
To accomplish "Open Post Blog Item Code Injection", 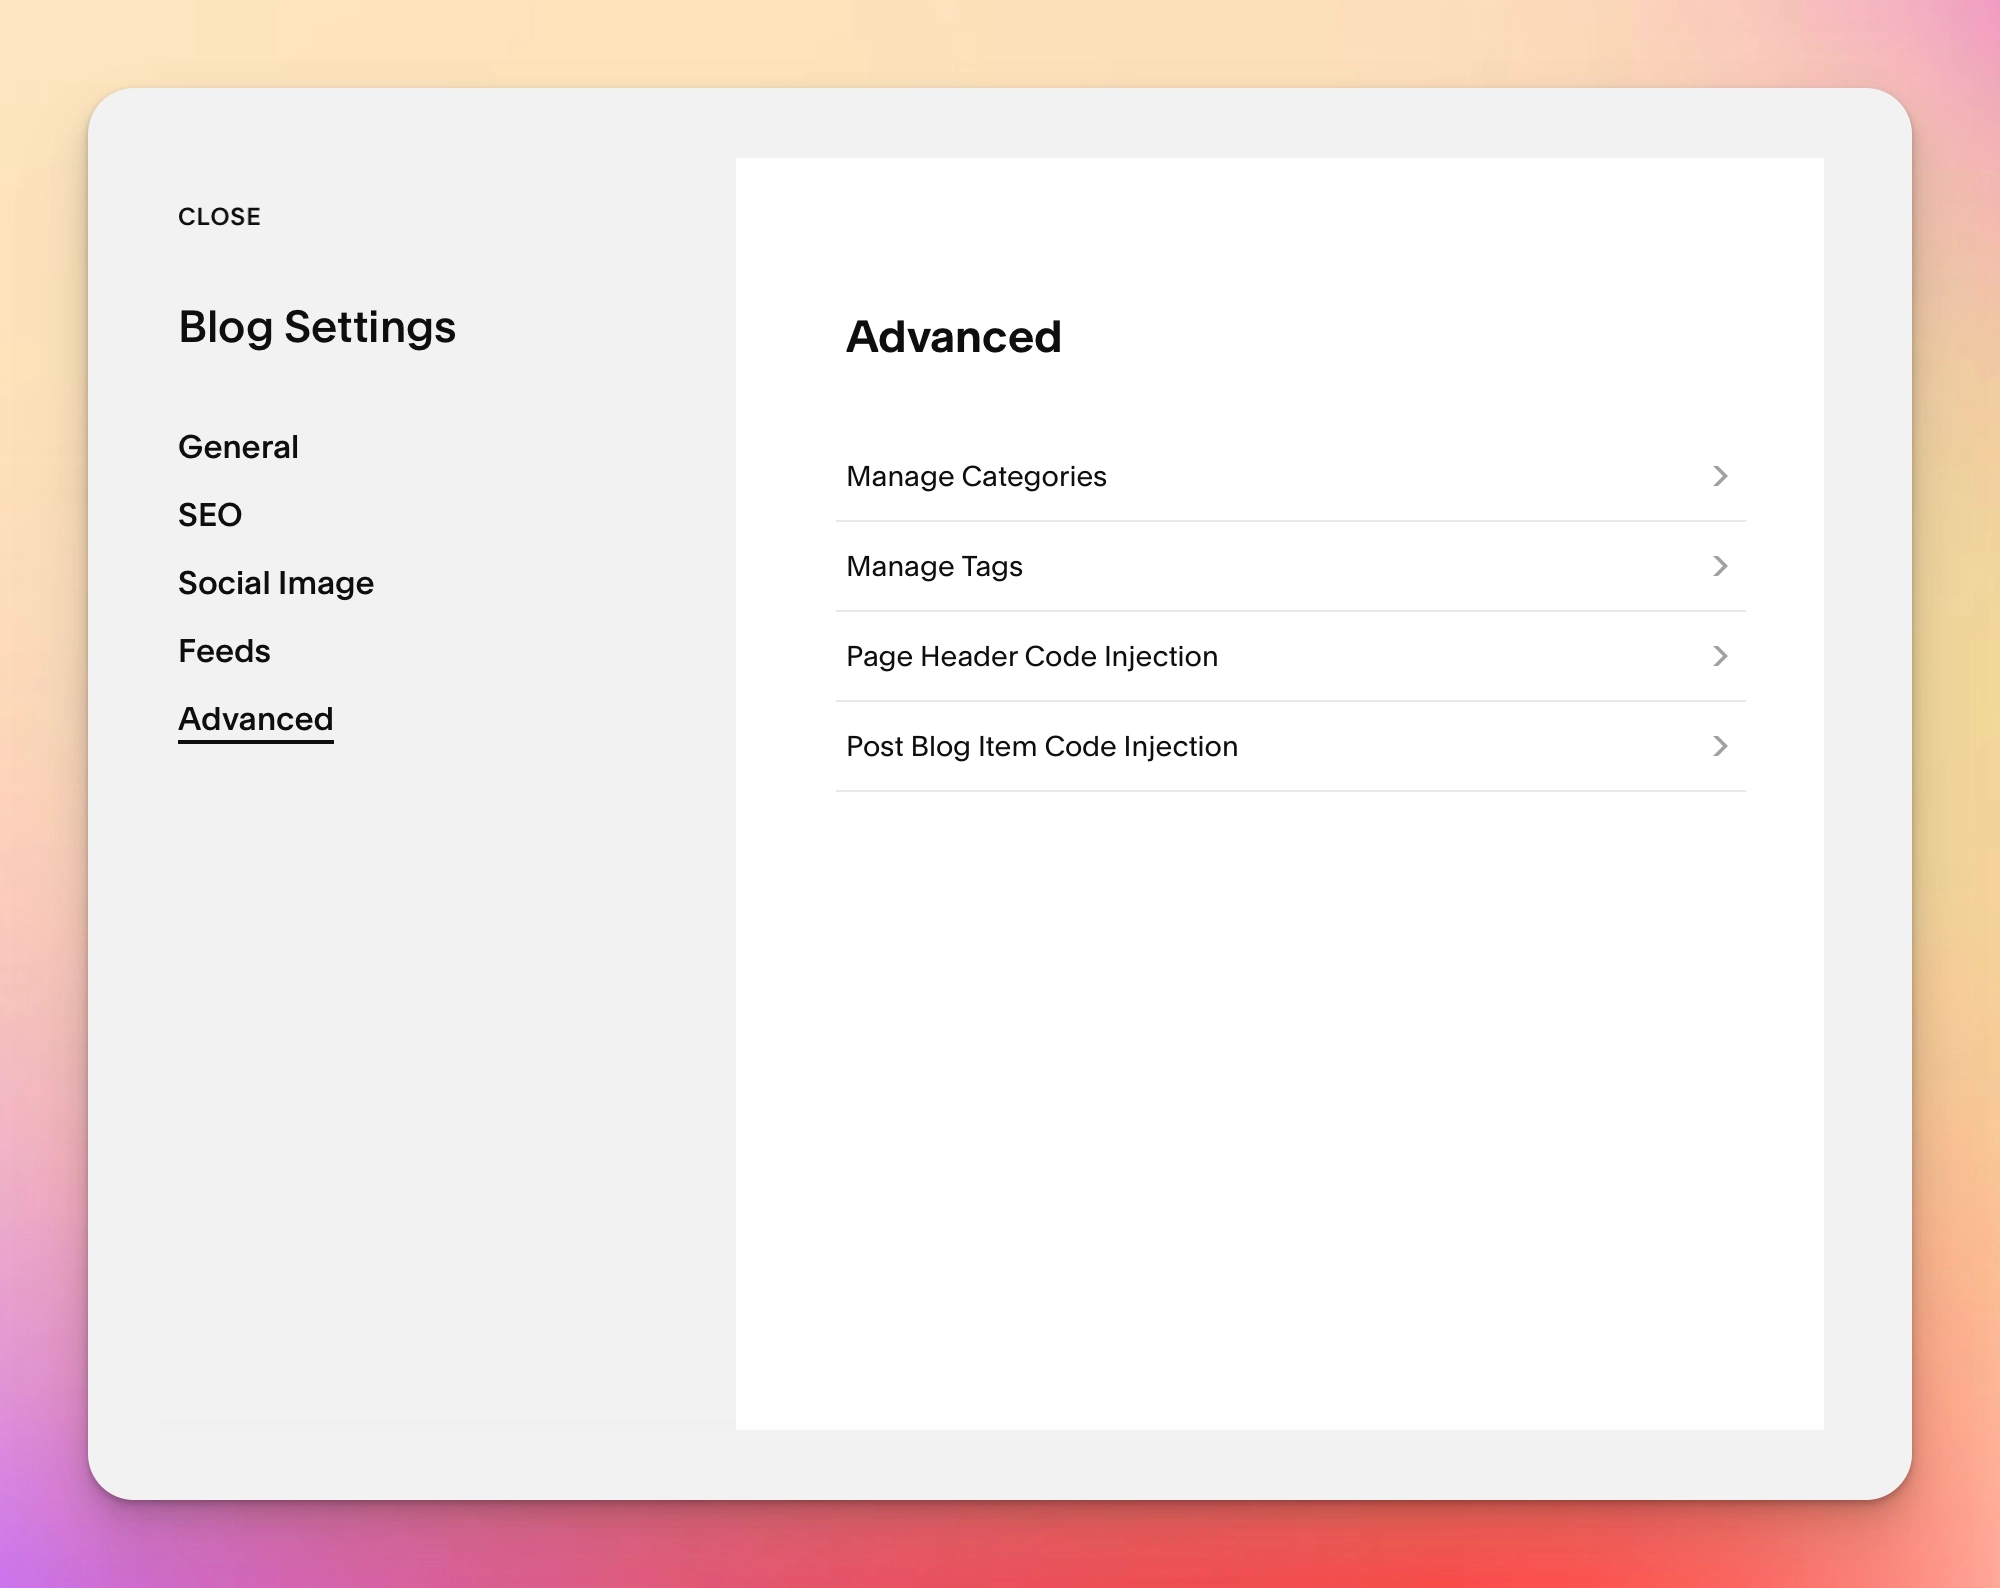I will pyautogui.click(x=1290, y=746).
